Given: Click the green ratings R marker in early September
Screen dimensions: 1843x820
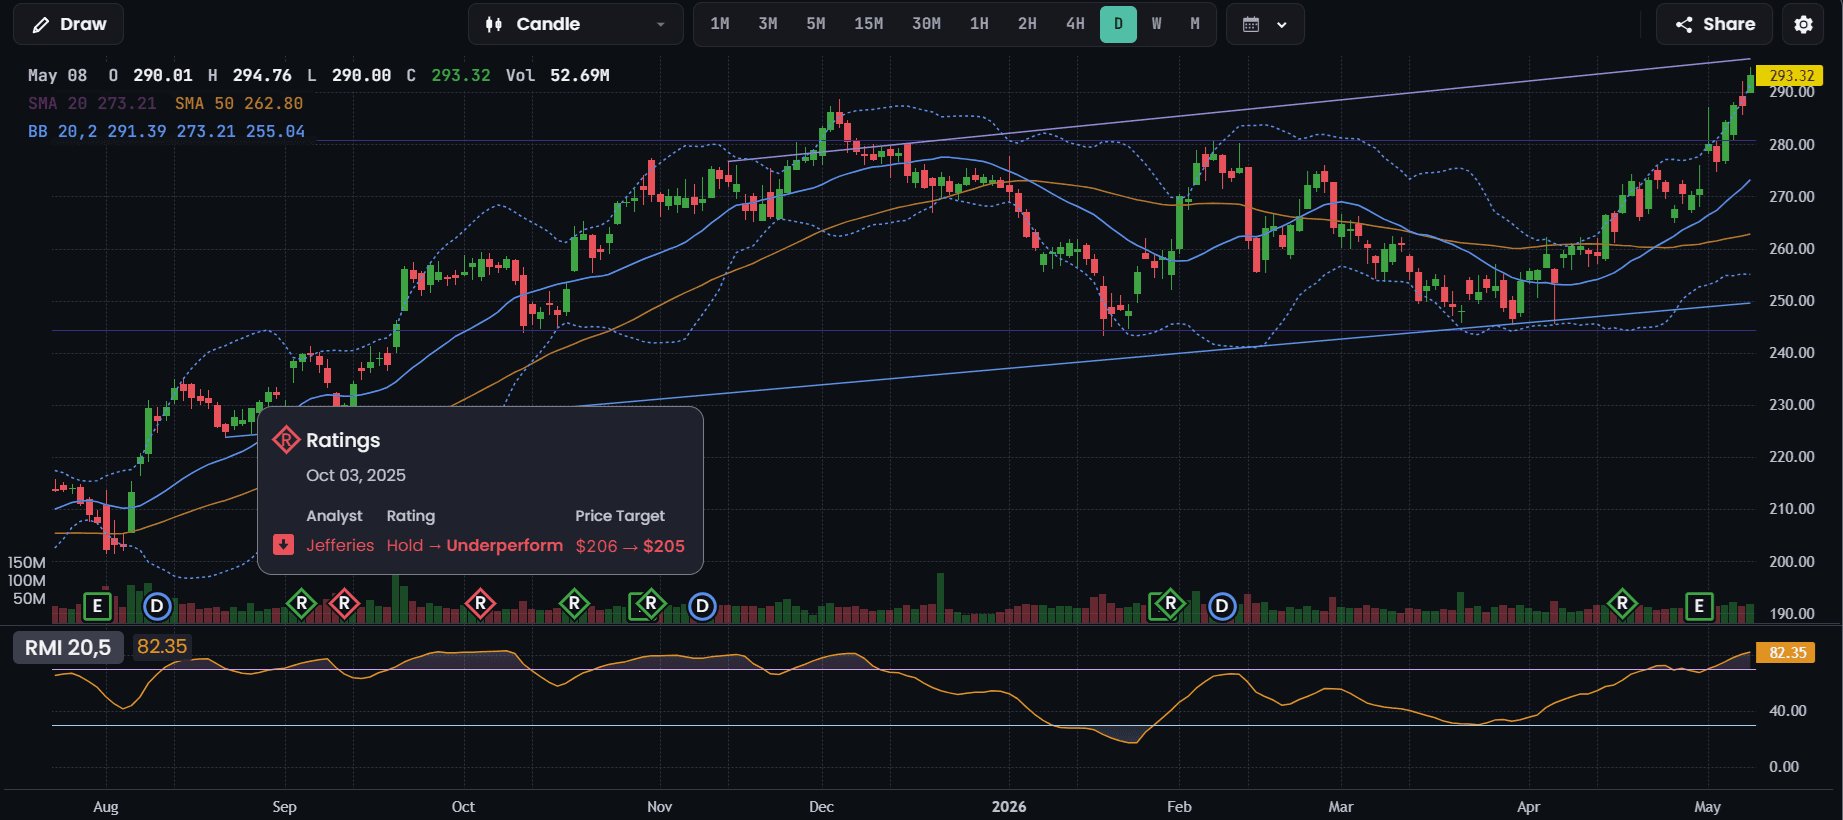Looking at the screenshot, I should 302,603.
